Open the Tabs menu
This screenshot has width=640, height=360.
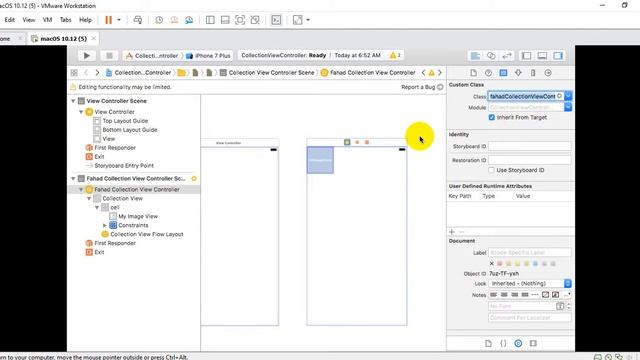[x=65, y=20]
